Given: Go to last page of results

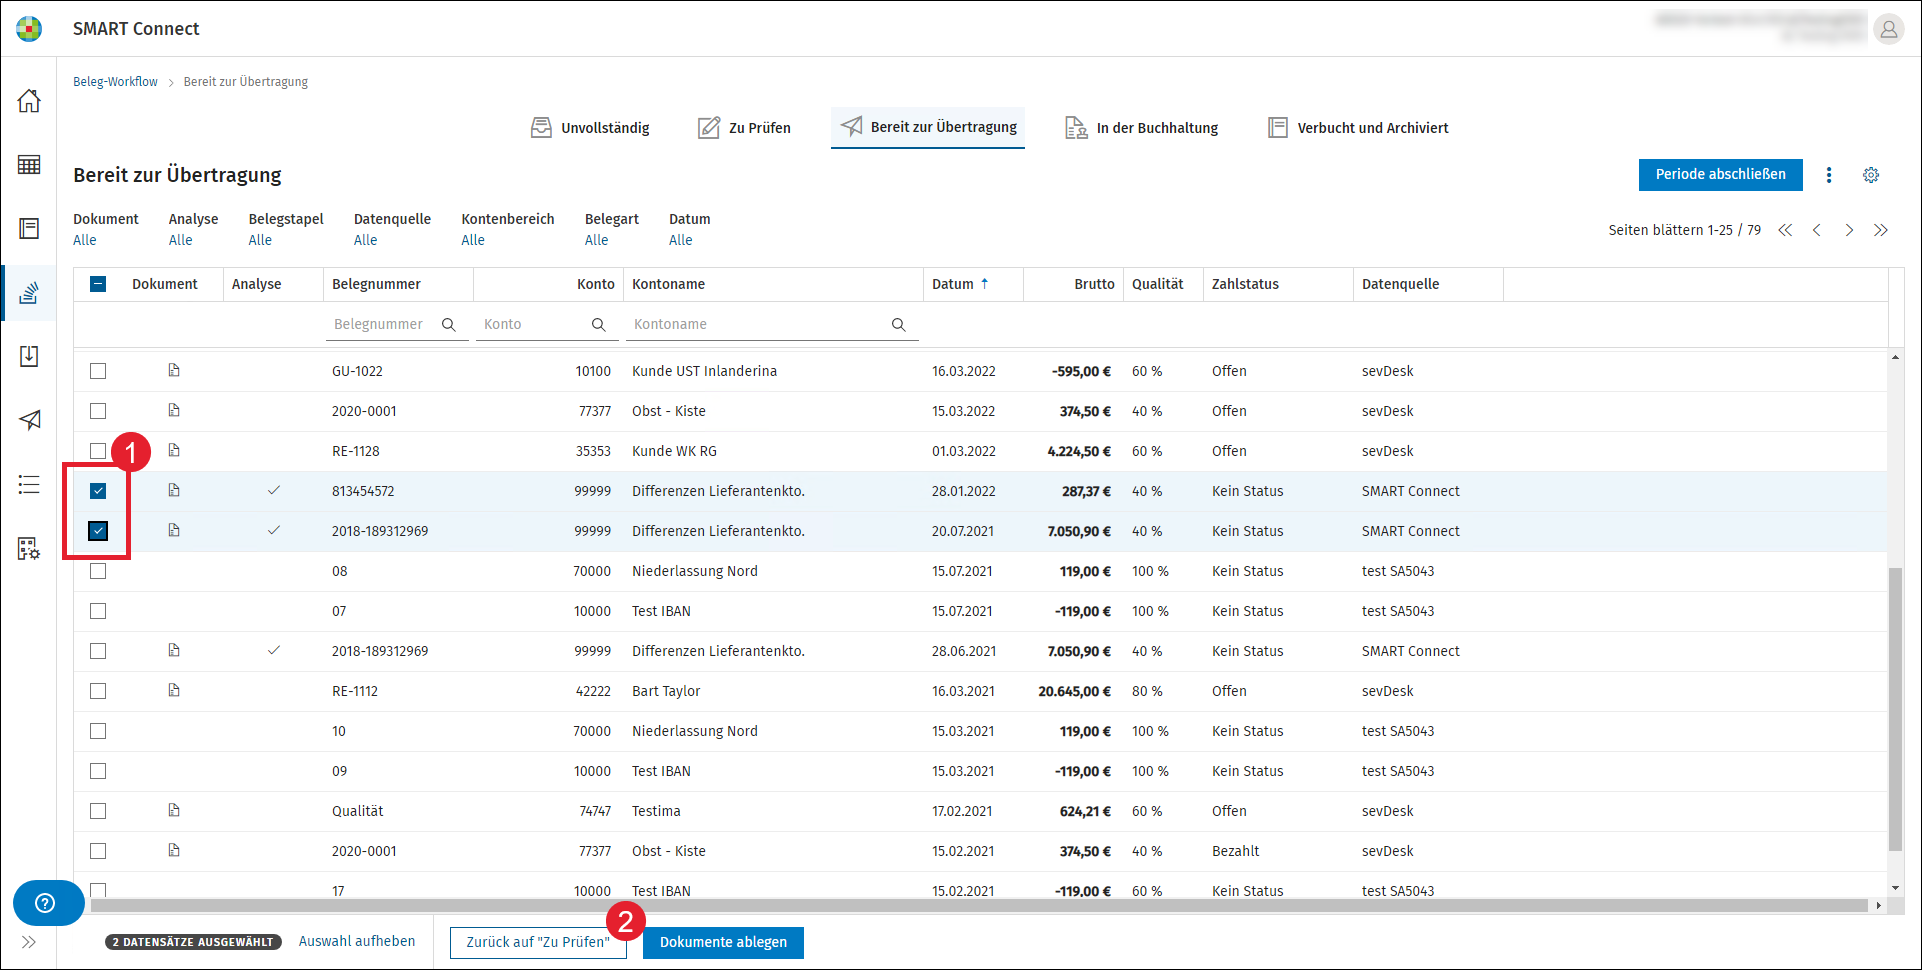Looking at the screenshot, I should [x=1881, y=230].
